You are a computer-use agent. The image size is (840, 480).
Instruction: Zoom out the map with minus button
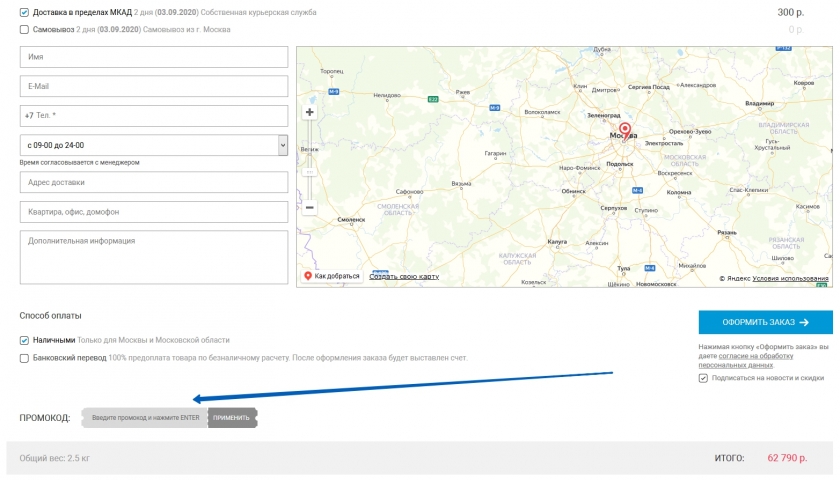(309, 207)
